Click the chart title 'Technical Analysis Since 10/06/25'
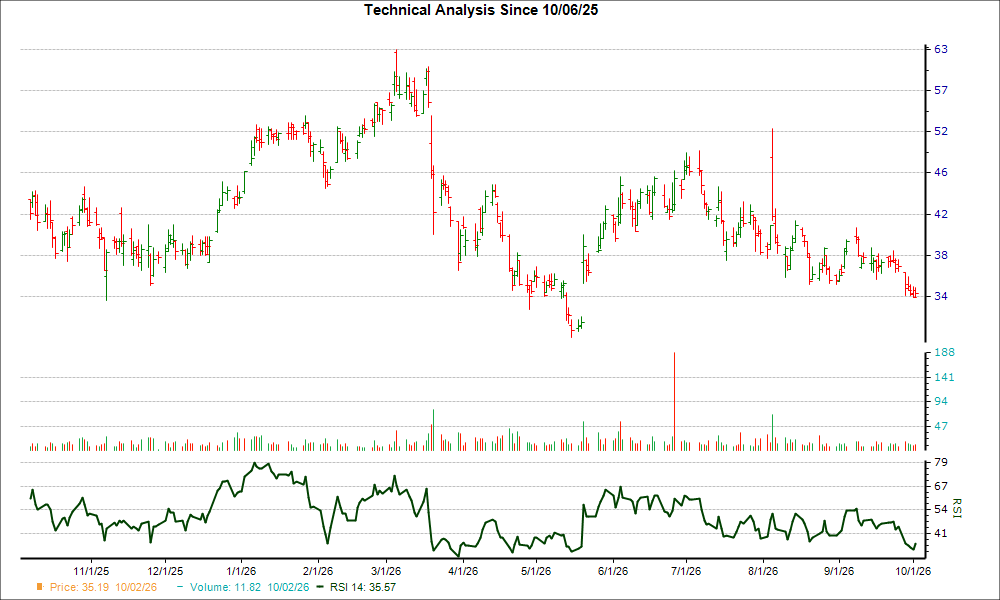1000x600 pixels. point(481,10)
